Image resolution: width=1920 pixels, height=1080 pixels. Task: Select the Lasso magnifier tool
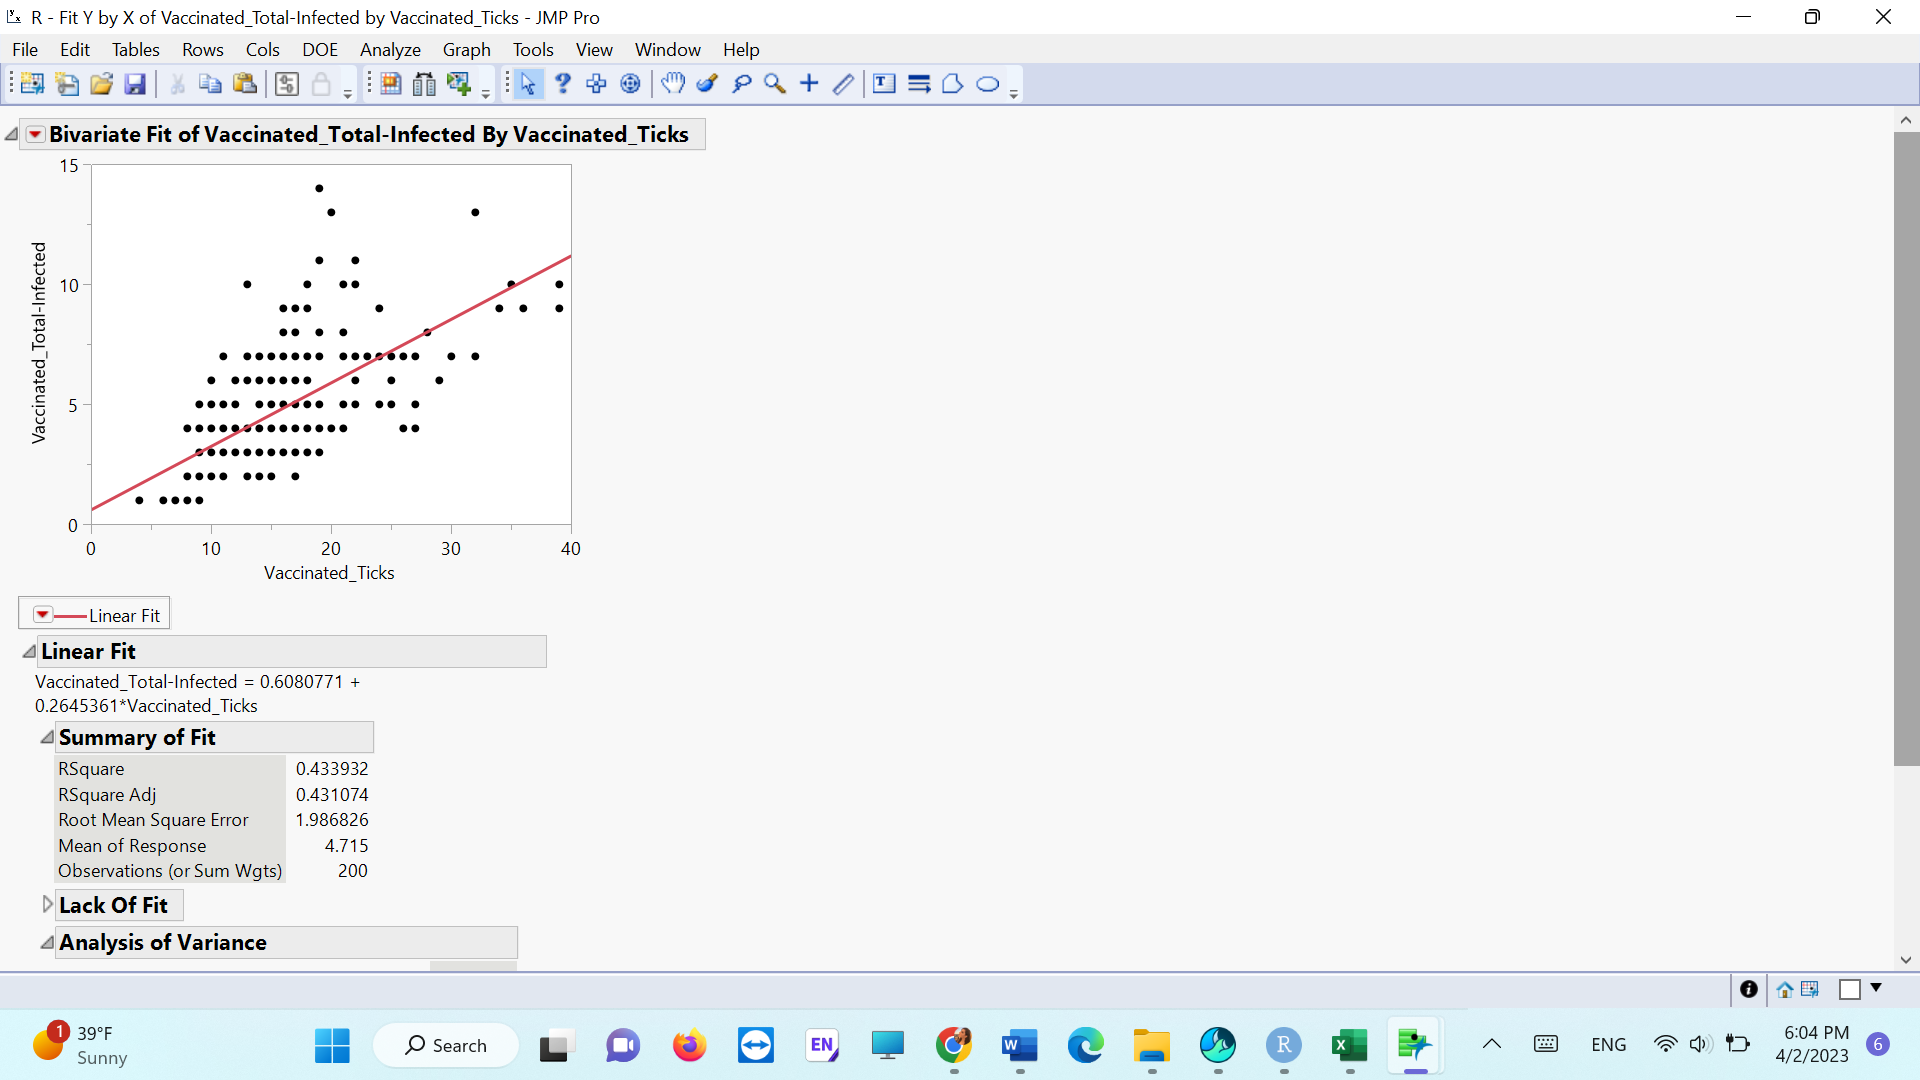tap(741, 84)
